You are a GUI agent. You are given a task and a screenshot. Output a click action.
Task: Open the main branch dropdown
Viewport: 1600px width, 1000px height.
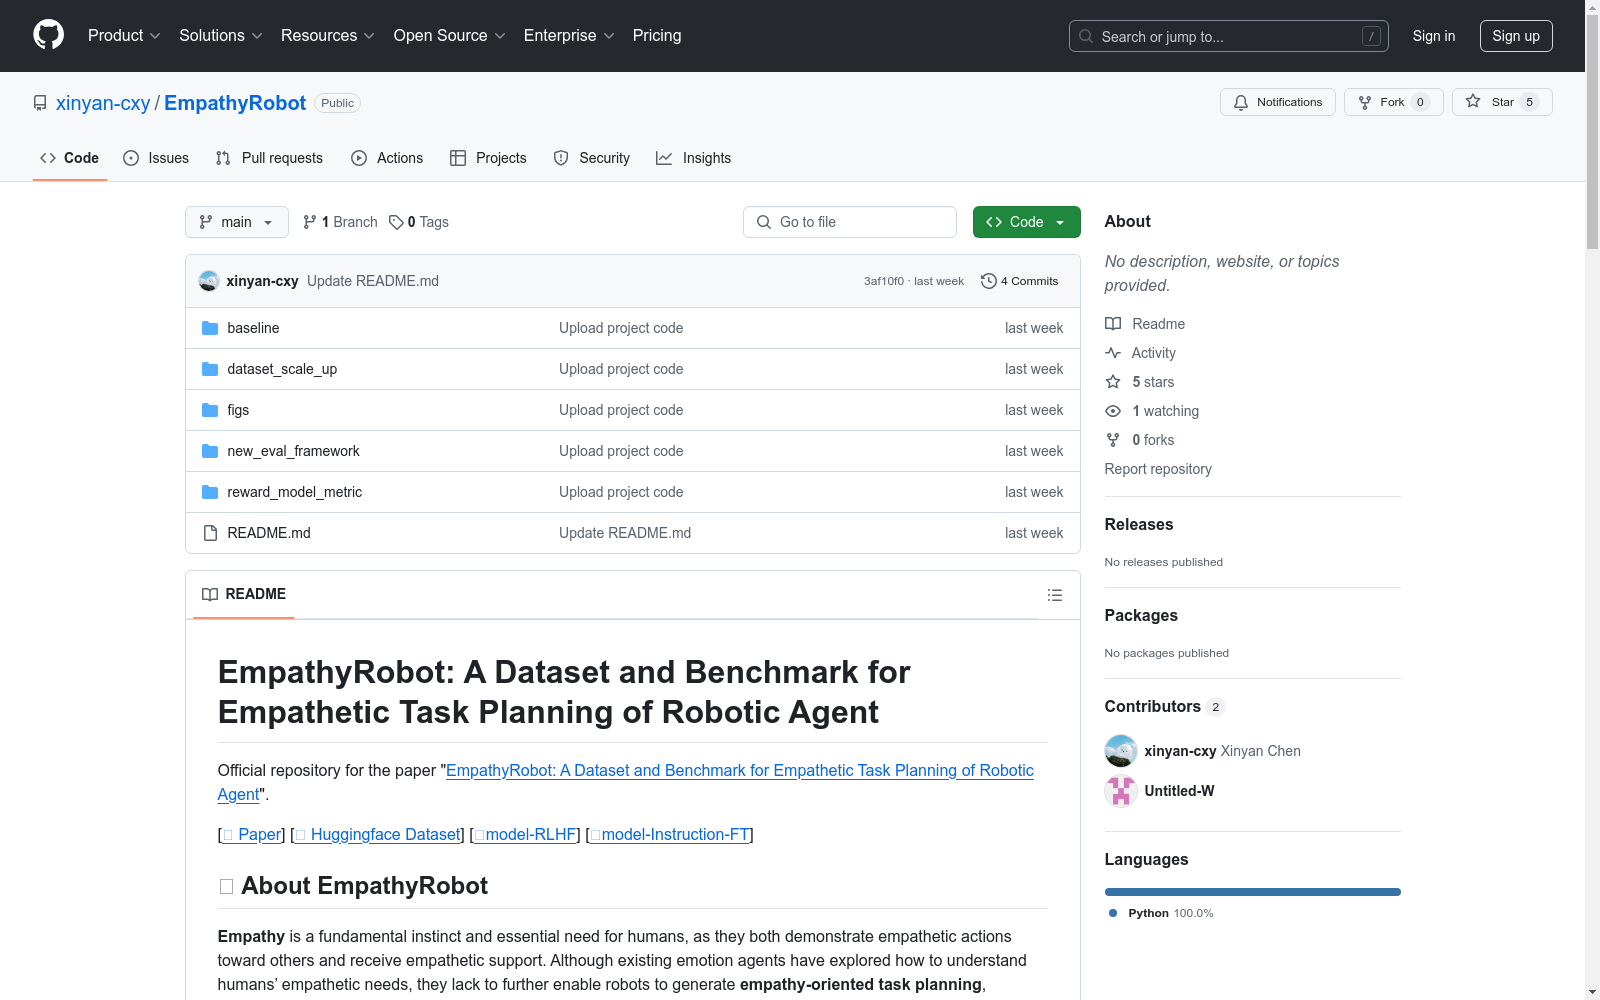(x=237, y=222)
